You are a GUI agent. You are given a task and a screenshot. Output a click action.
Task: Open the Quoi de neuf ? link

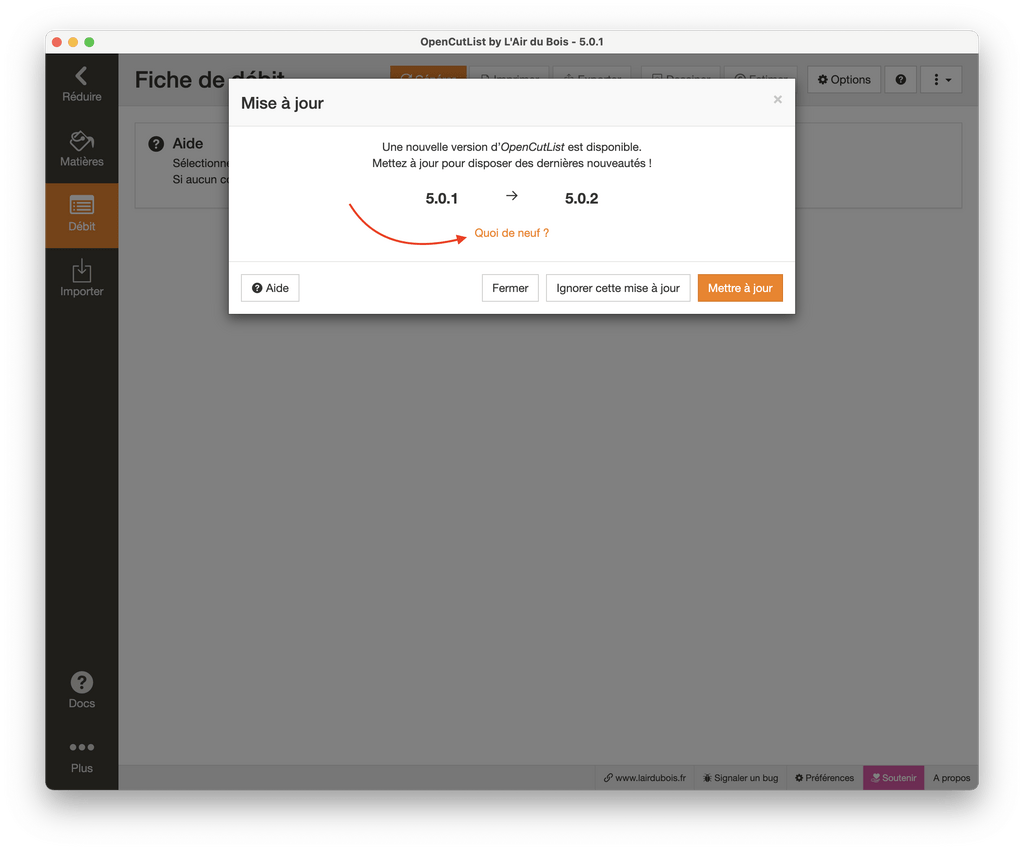[511, 233]
